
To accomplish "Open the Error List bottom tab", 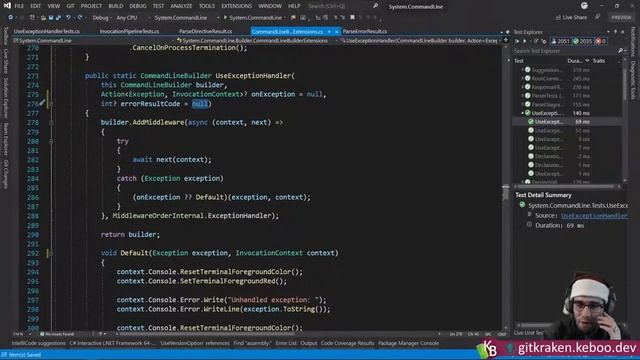I will click(x=286, y=343).
